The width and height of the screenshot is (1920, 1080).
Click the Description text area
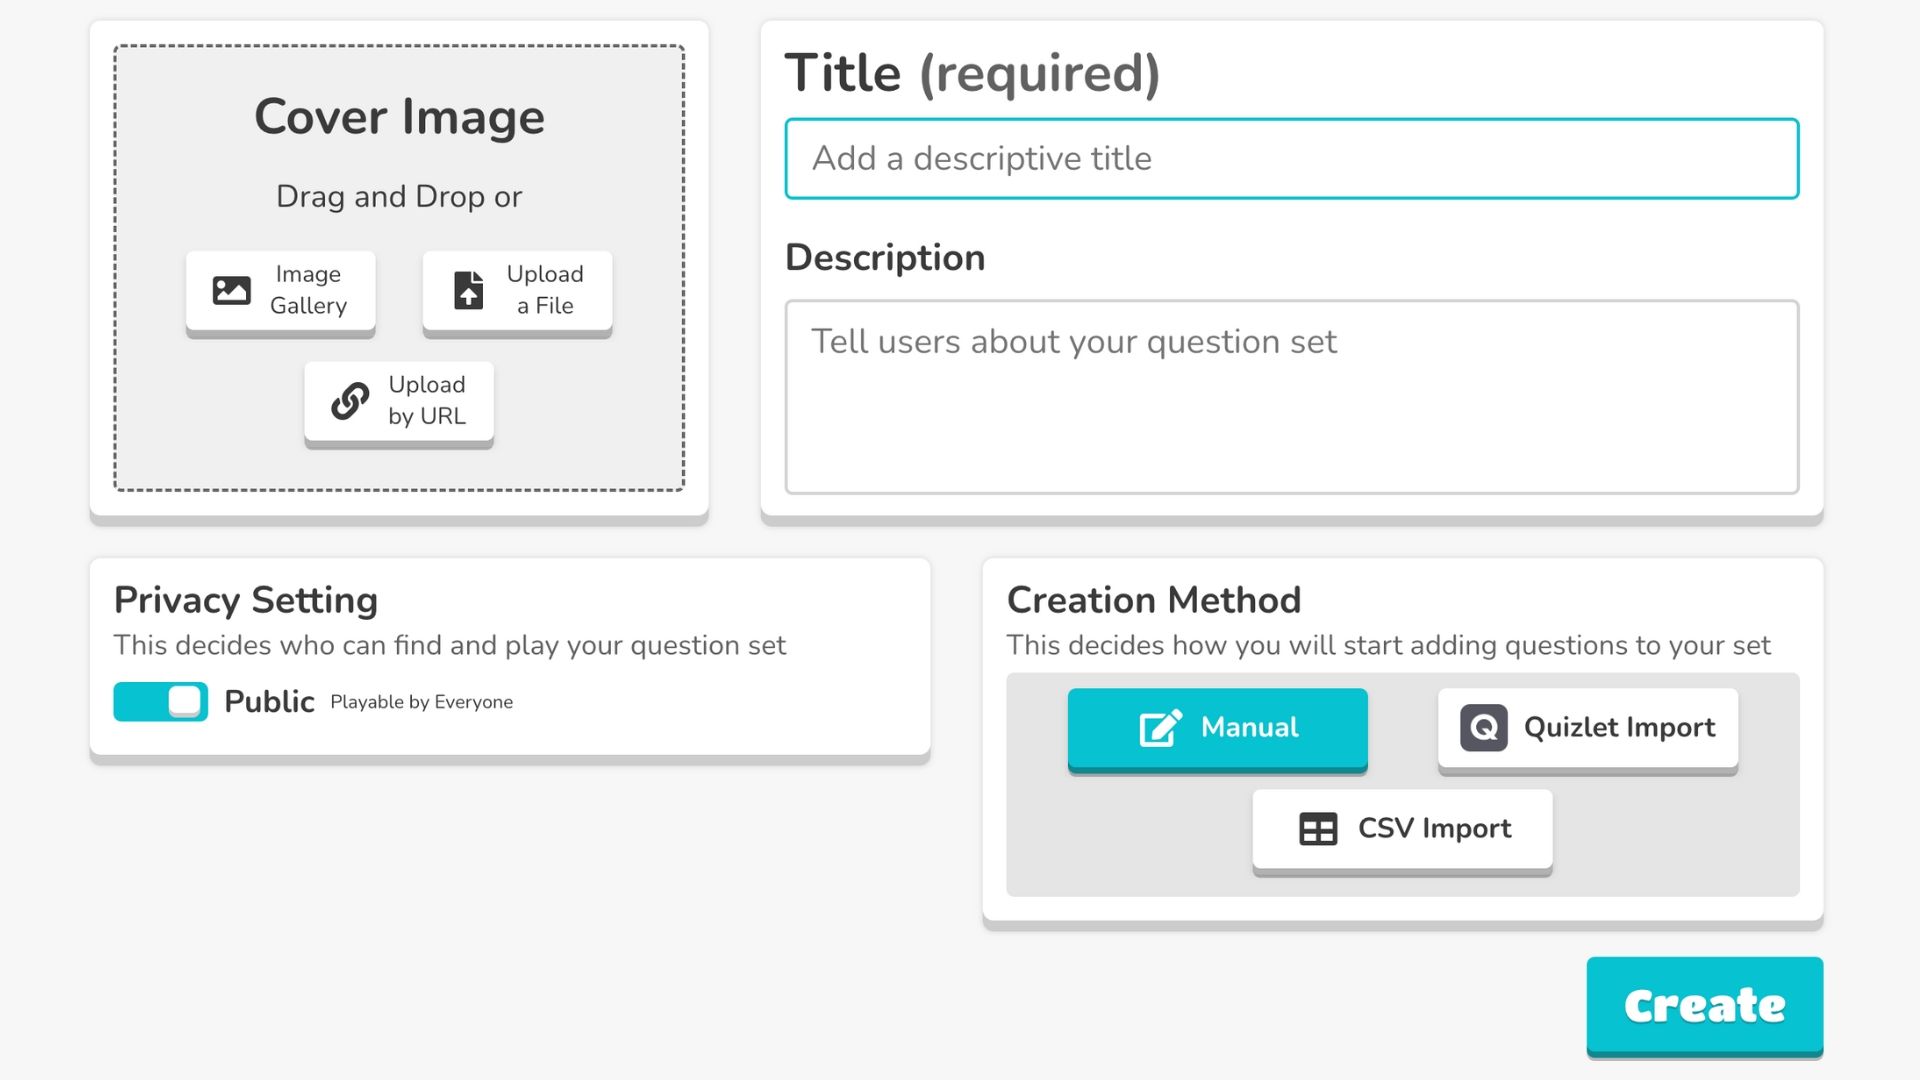tap(1292, 396)
